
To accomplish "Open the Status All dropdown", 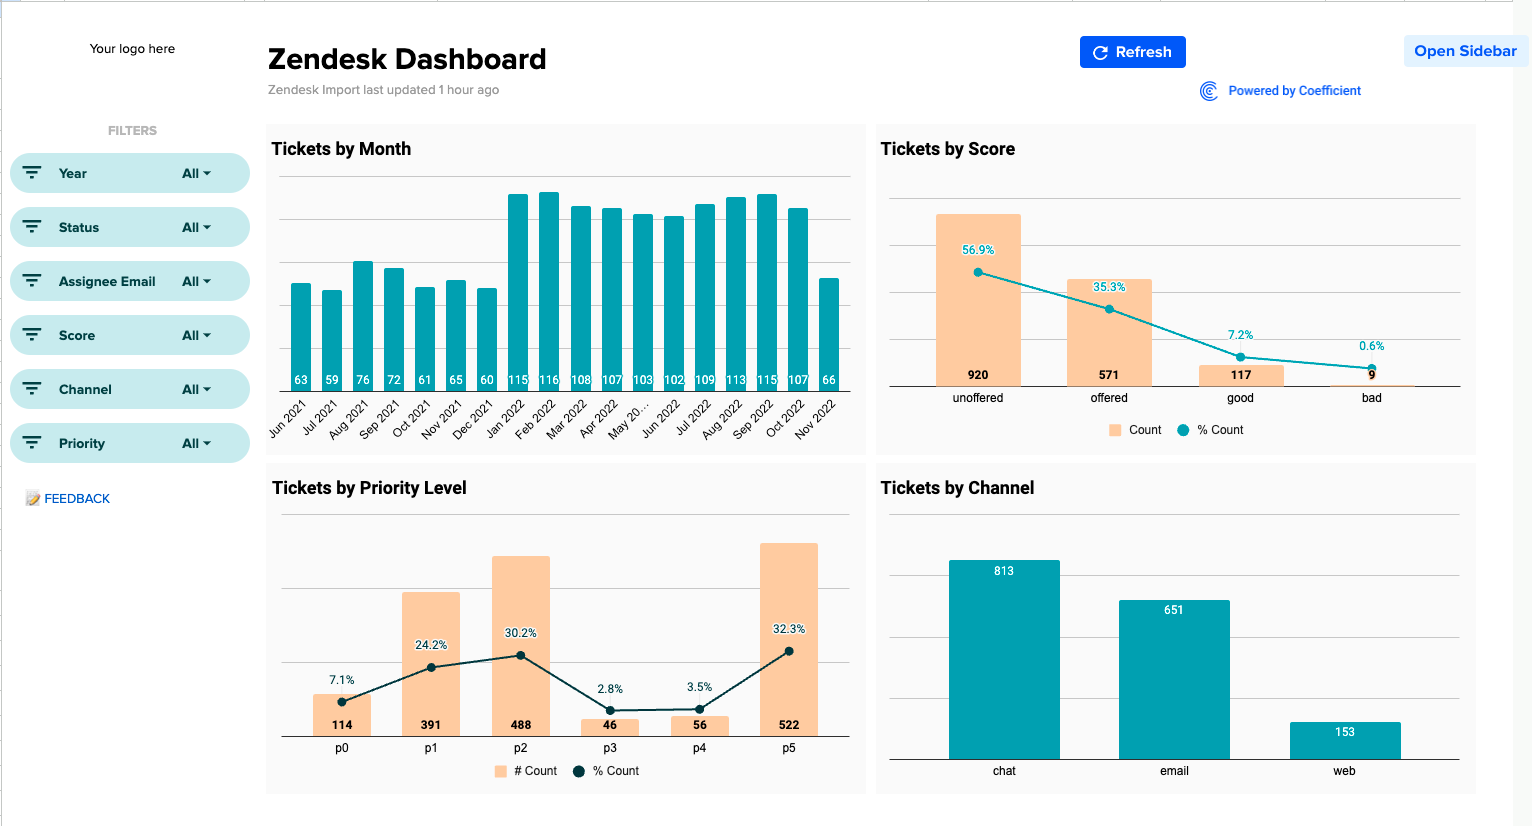I will (x=196, y=227).
